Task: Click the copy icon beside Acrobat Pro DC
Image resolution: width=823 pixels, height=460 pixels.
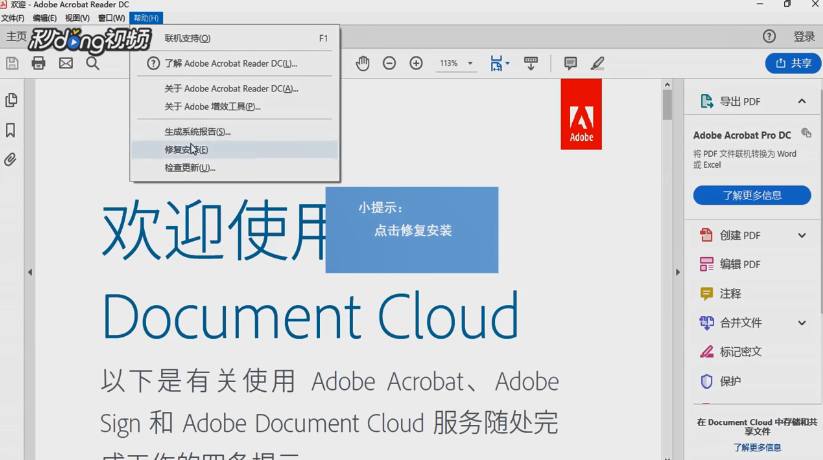Action: pyautogui.click(x=806, y=133)
